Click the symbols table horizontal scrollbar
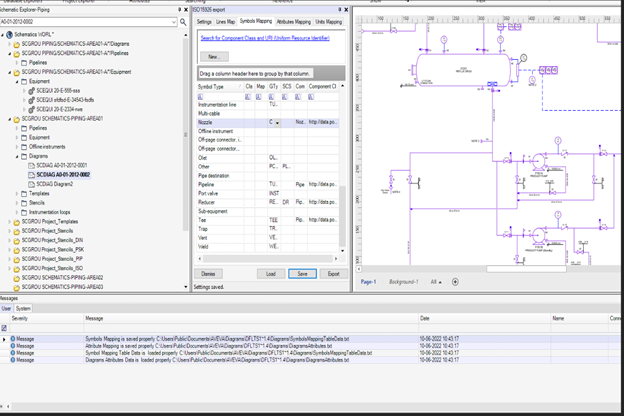This screenshot has width=624, height=416. (x=268, y=259)
